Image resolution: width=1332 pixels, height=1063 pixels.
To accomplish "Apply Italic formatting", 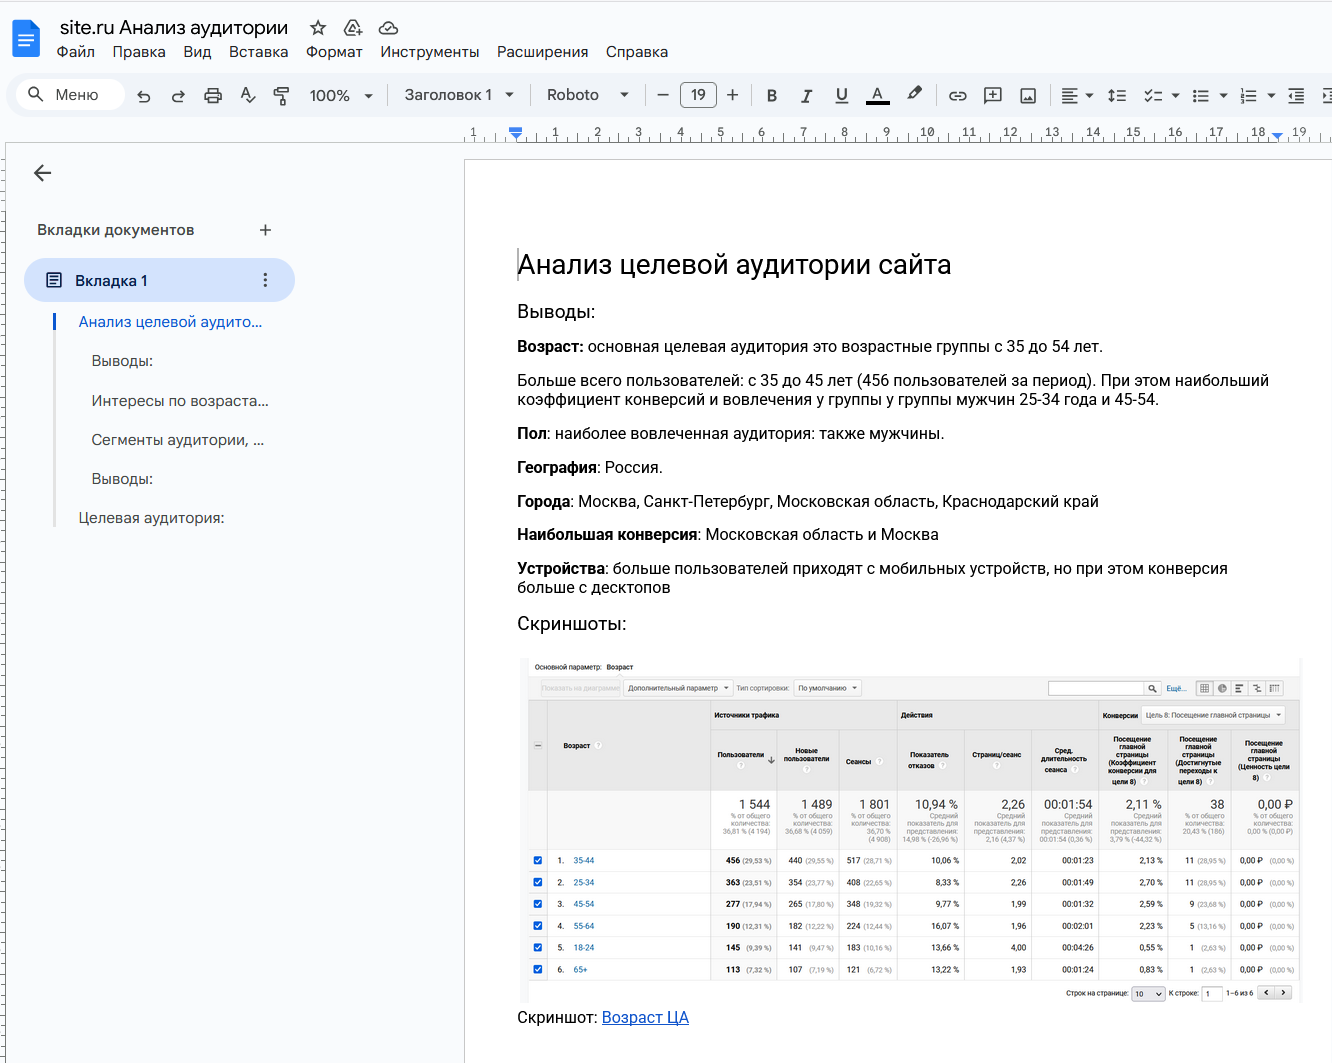I will 806,96.
